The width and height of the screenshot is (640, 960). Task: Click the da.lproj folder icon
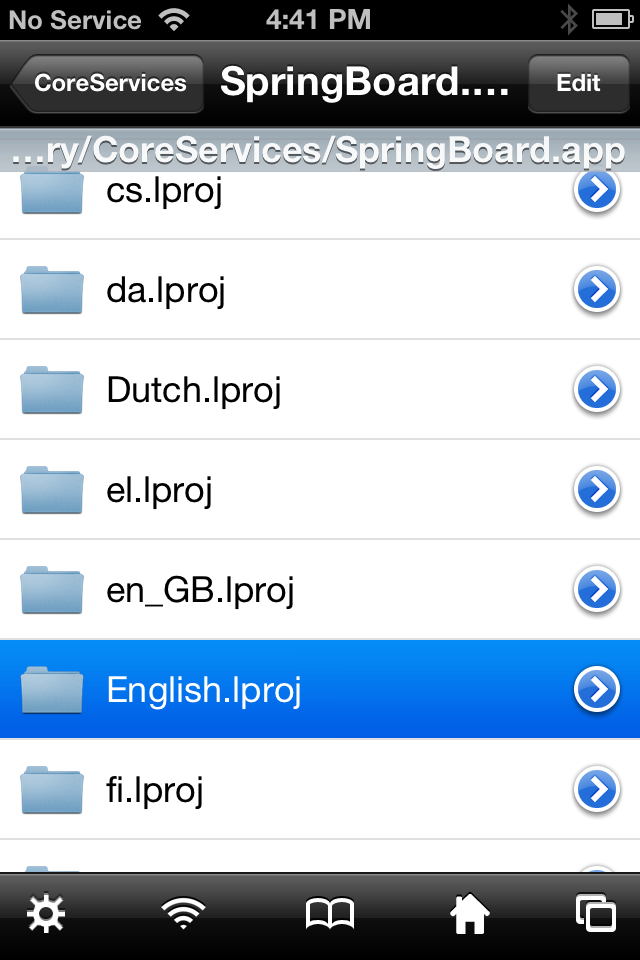[x=51, y=290]
